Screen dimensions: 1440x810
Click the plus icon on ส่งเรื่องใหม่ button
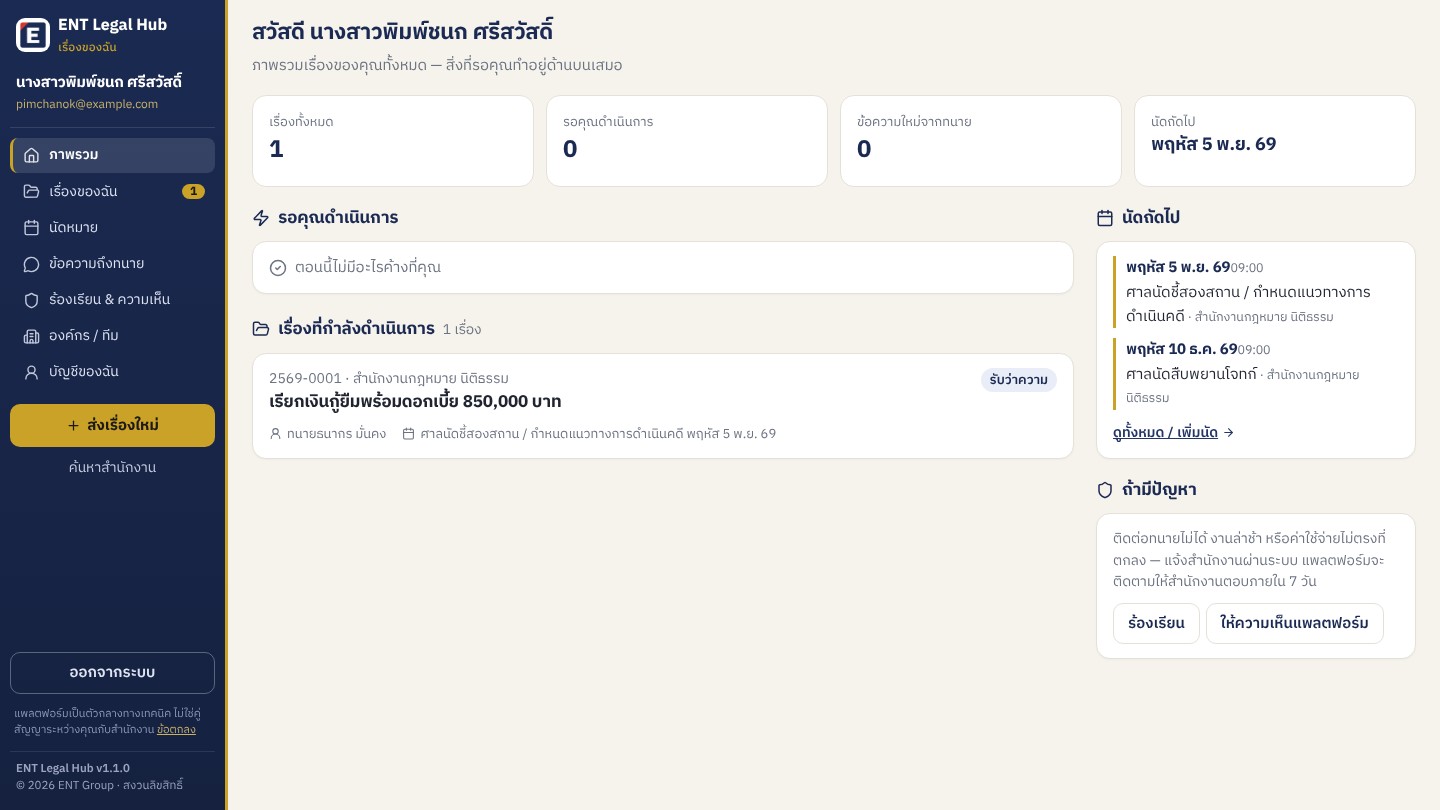tap(73, 426)
